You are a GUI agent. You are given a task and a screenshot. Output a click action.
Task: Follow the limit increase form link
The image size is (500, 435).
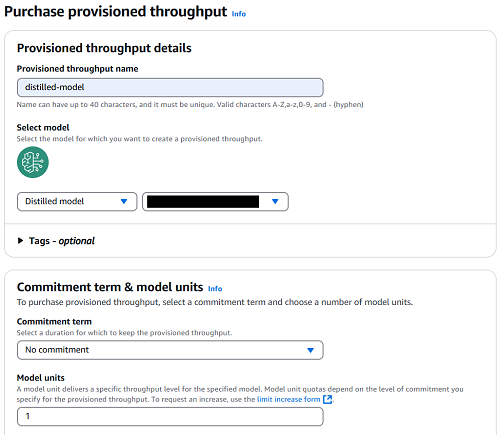click(289, 399)
